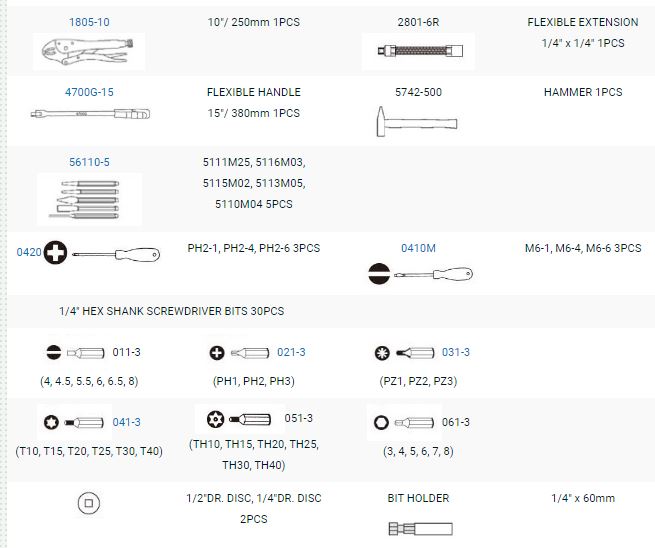Image resolution: width=655 pixels, height=548 pixels.
Task: Open the 0420 screwdriver link
Action: [28, 253]
